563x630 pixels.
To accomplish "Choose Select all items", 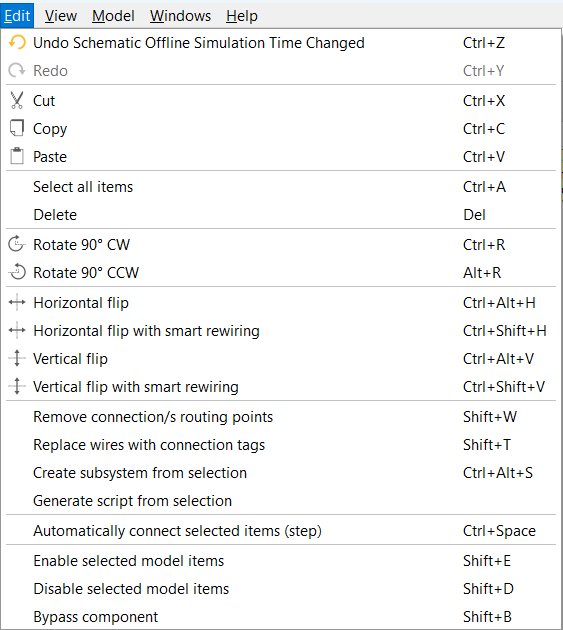I will coord(281,186).
